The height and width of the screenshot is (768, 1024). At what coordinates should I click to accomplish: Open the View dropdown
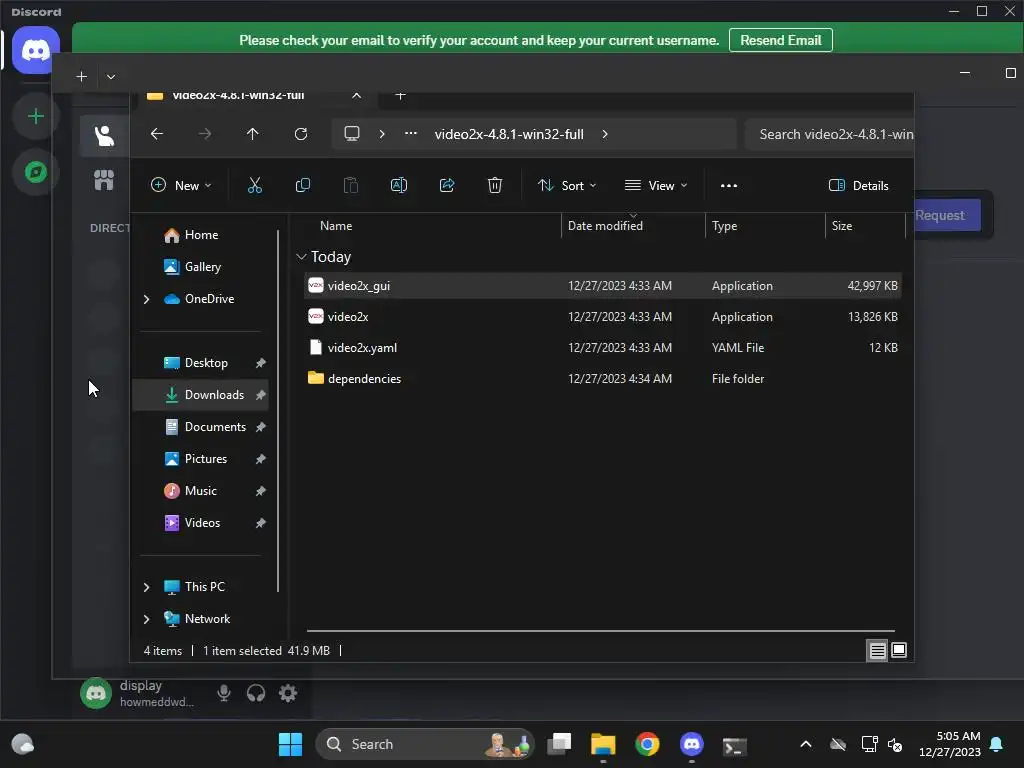656,185
